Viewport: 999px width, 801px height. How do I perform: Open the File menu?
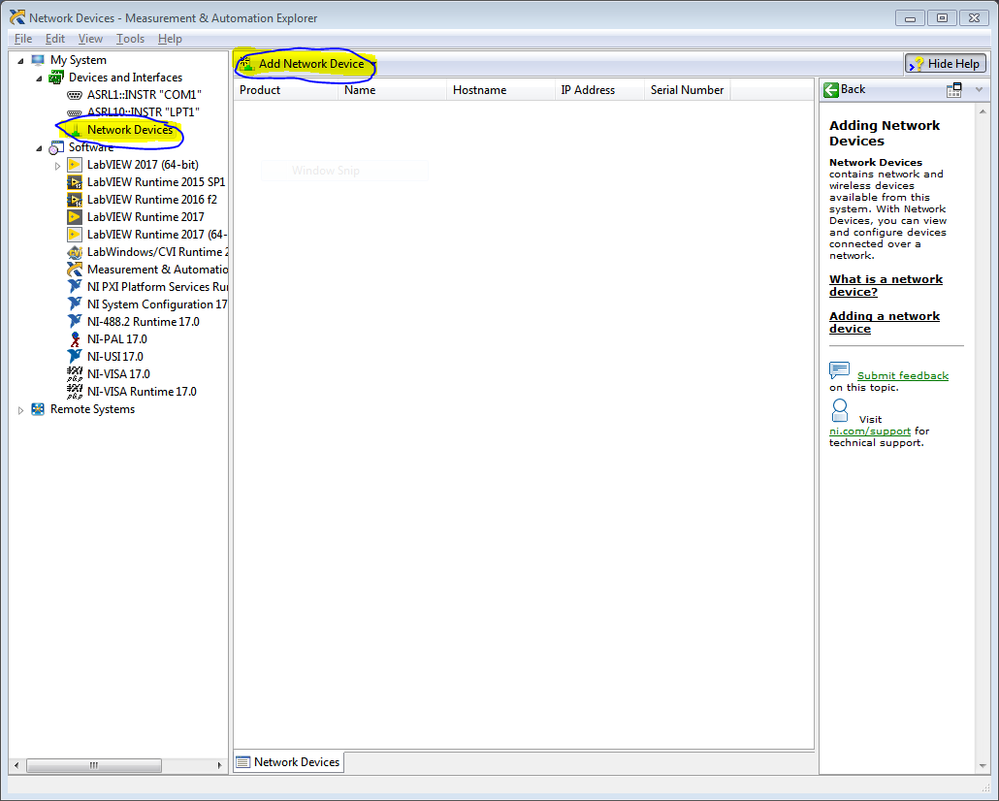(23, 39)
